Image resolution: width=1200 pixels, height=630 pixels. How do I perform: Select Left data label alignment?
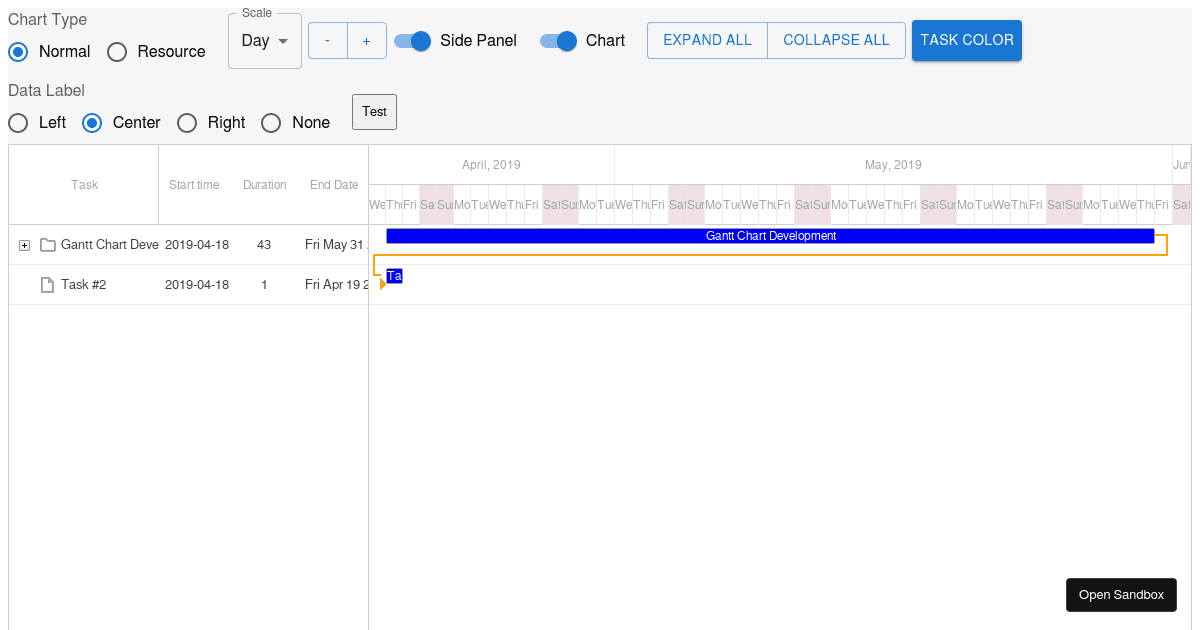pos(18,123)
